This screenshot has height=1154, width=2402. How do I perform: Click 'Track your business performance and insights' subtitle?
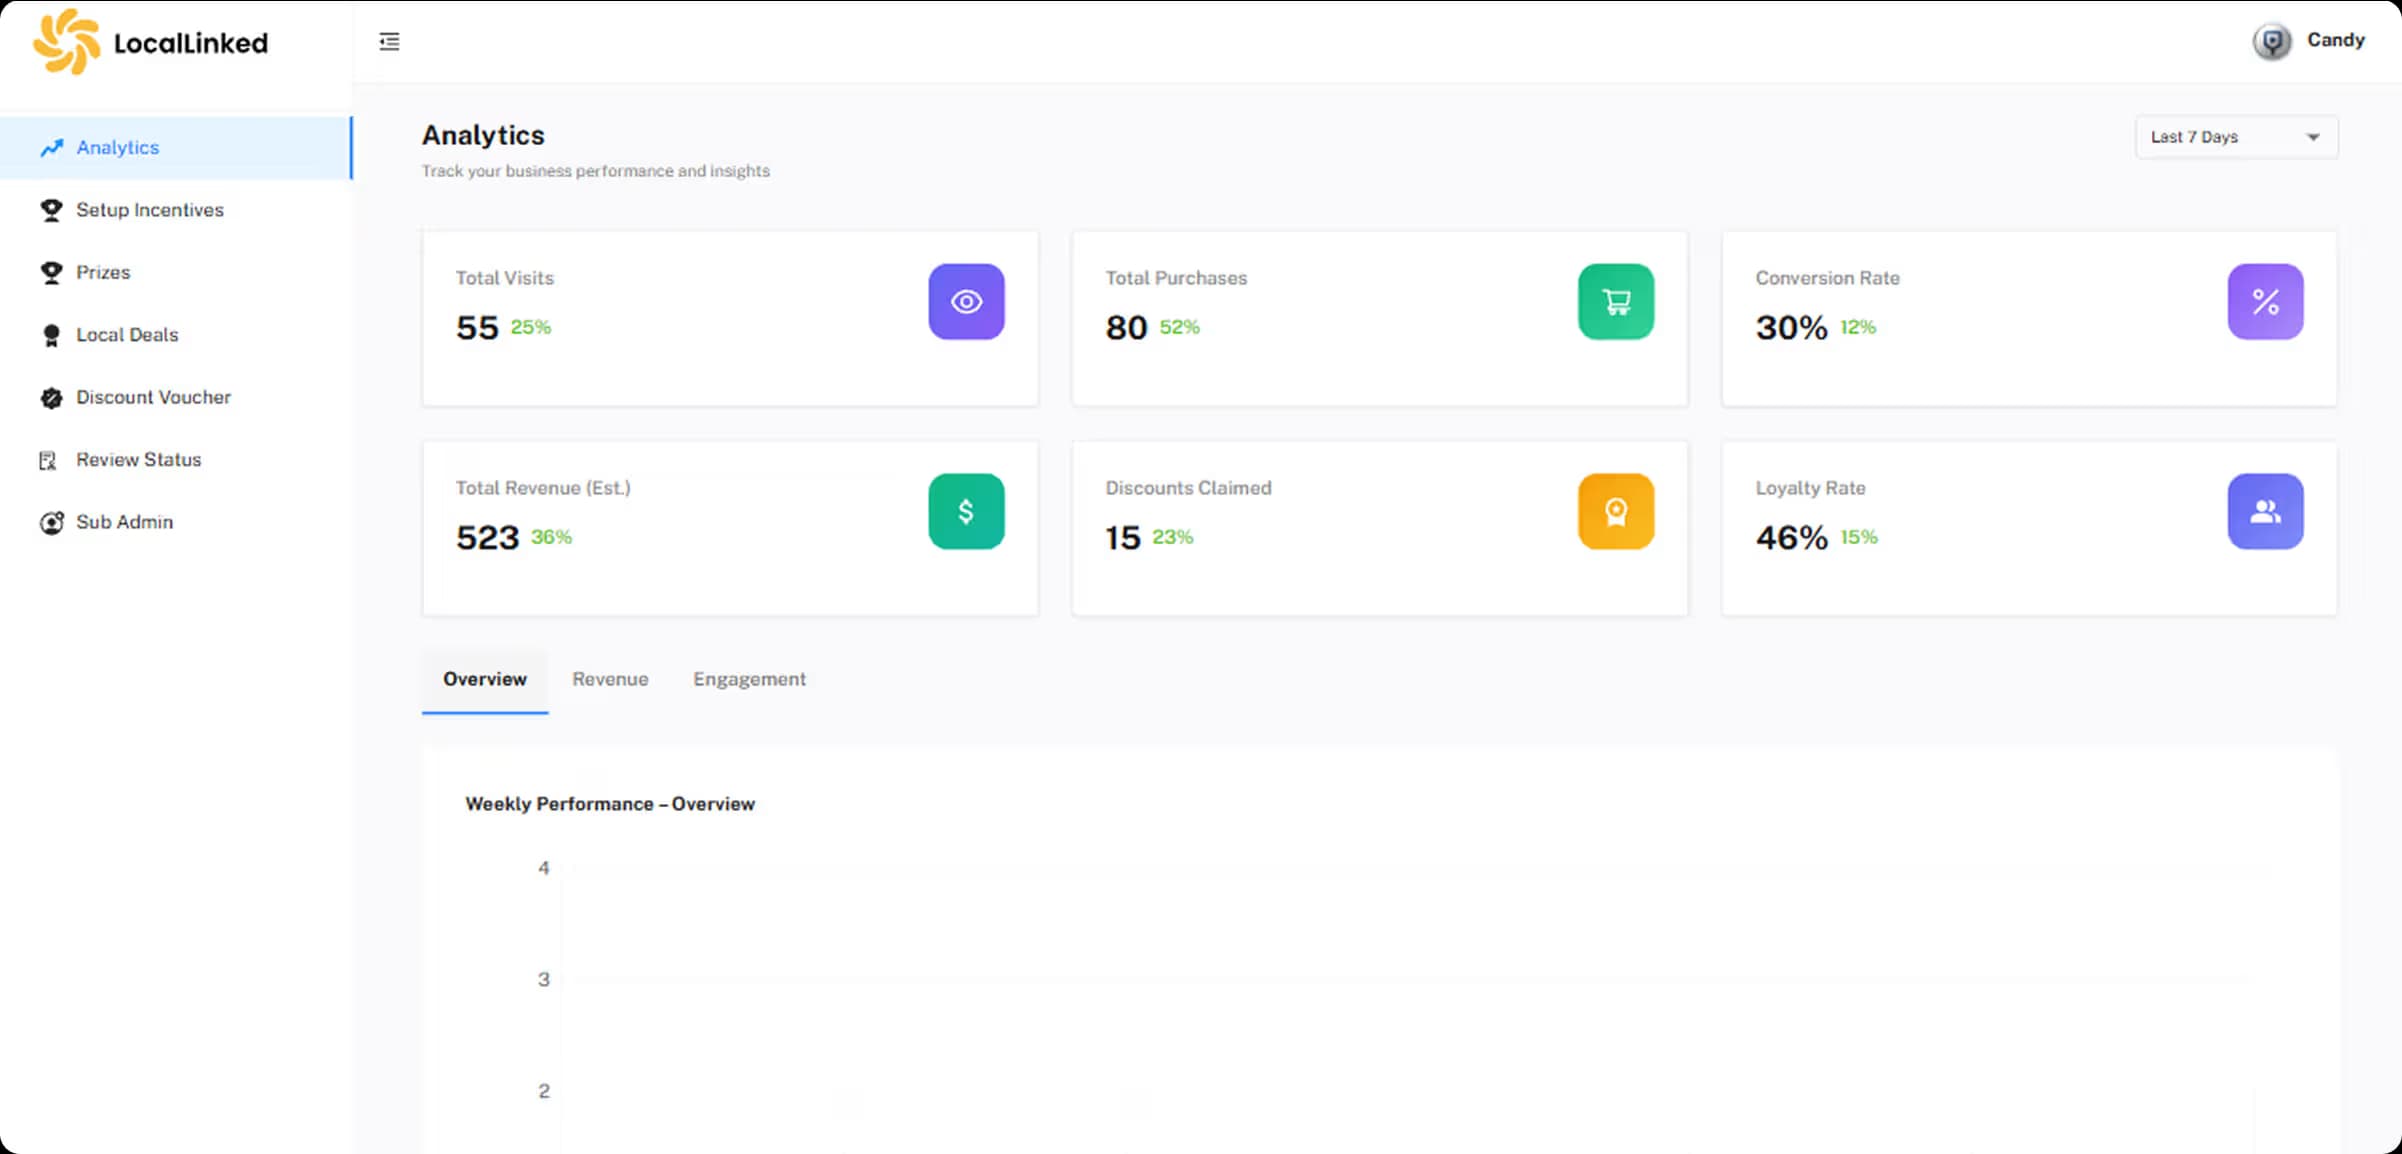coord(596,171)
